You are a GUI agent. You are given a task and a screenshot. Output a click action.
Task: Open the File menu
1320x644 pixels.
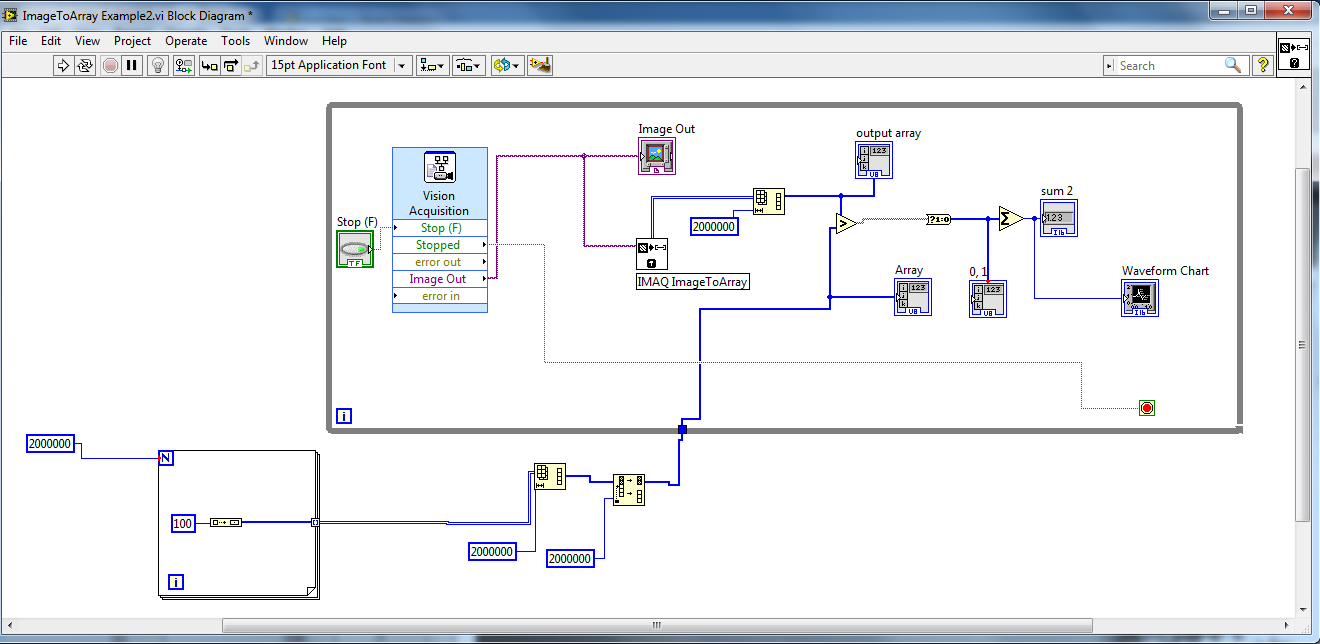(18, 41)
